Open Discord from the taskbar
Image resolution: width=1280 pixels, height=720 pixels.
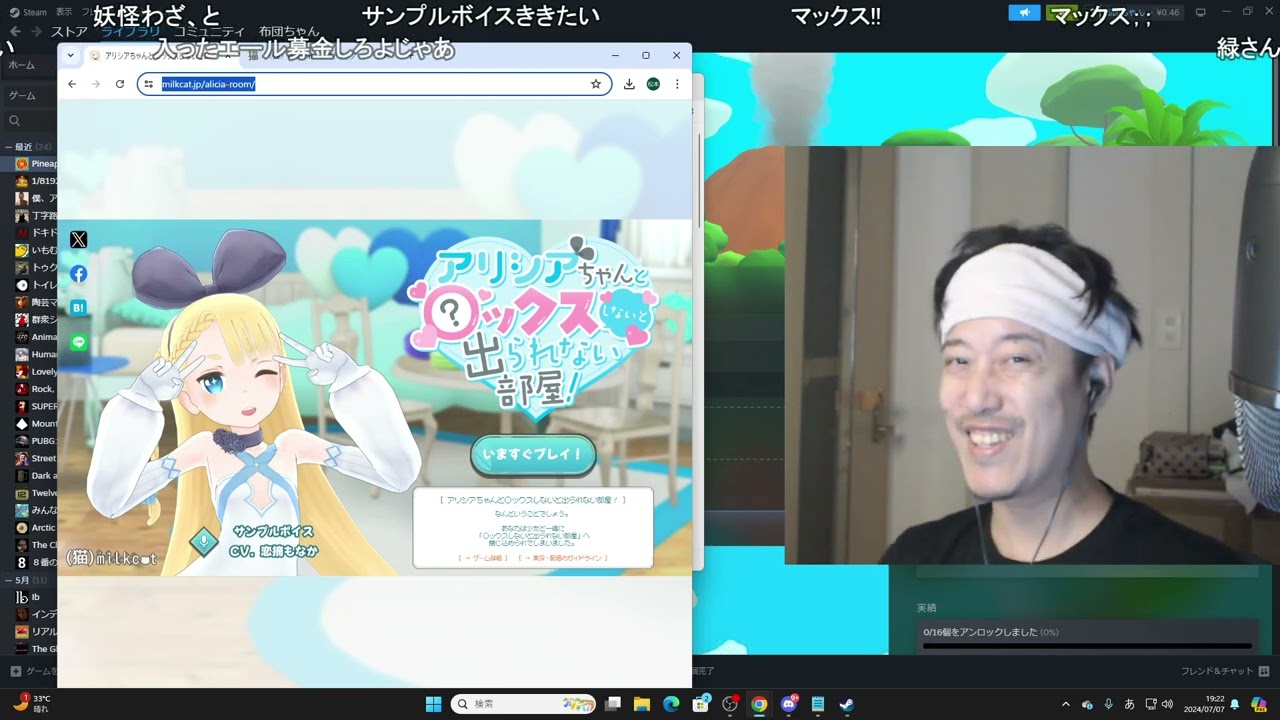pos(788,704)
